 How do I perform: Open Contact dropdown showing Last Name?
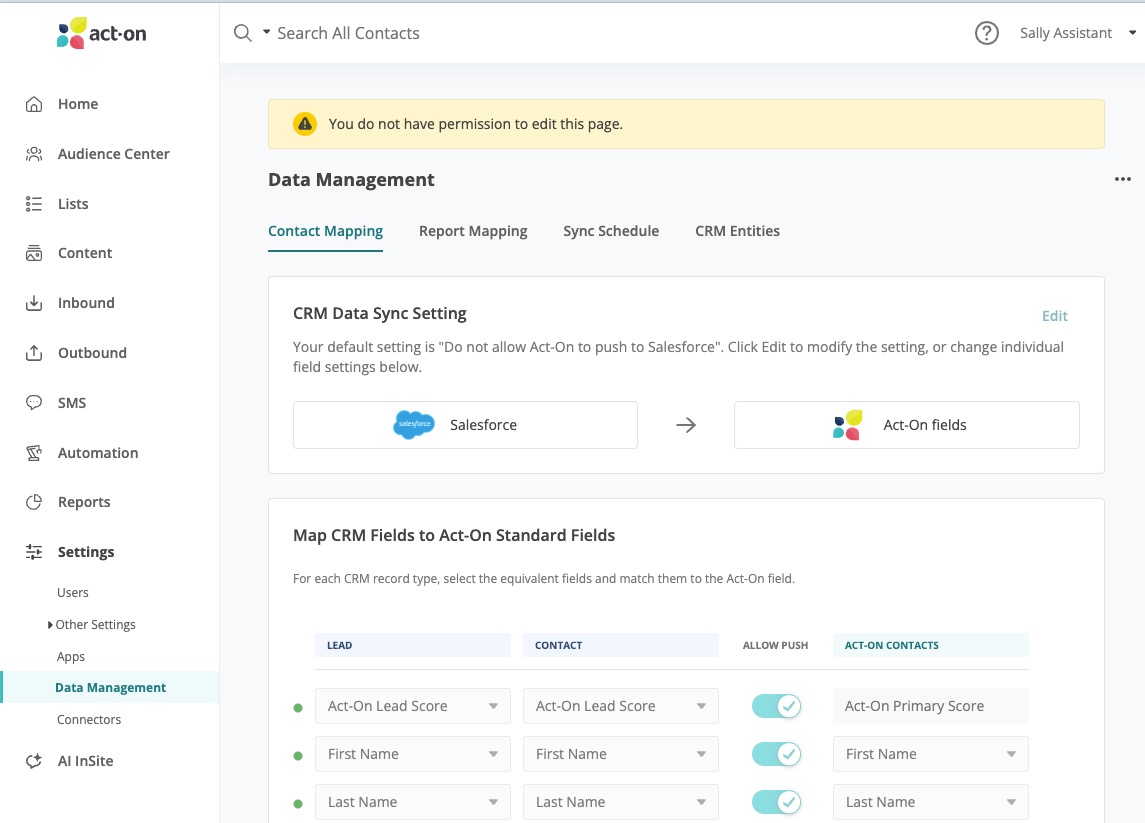coord(621,803)
